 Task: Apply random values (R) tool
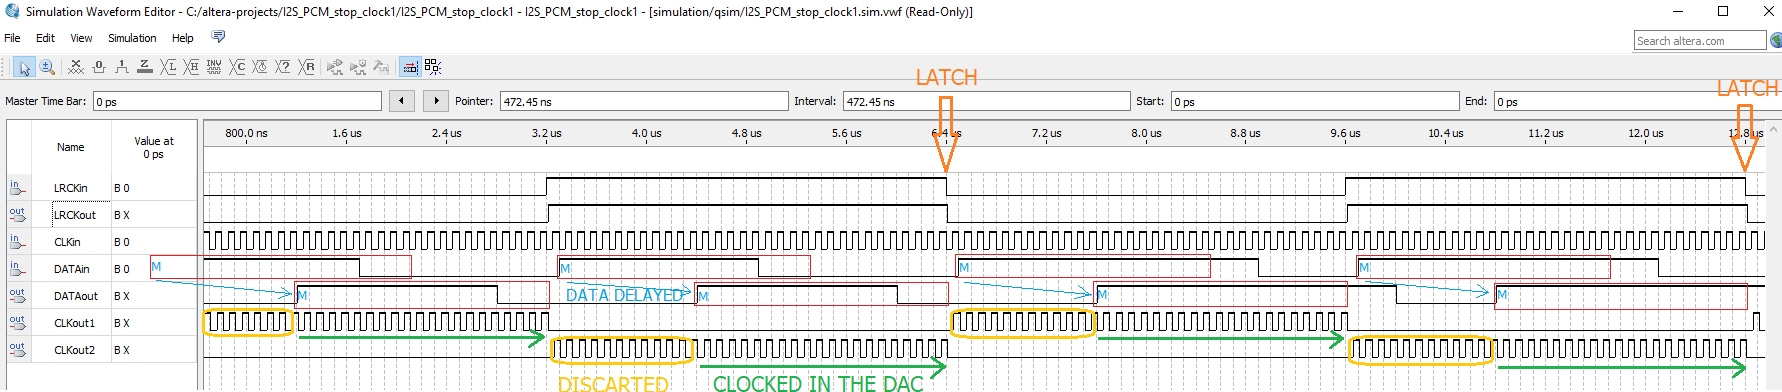pyautogui.click(x=307, y=67)
